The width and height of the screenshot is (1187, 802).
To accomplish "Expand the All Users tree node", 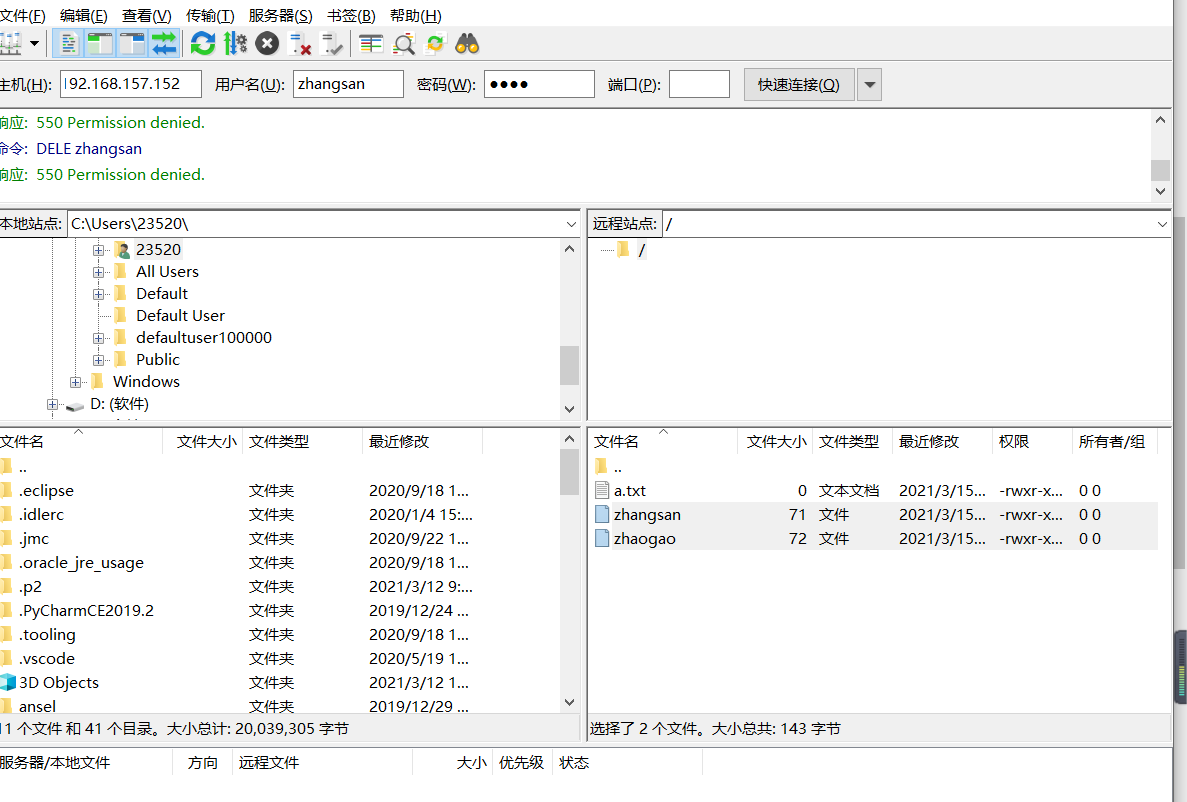I will click(x=98, y=272).
